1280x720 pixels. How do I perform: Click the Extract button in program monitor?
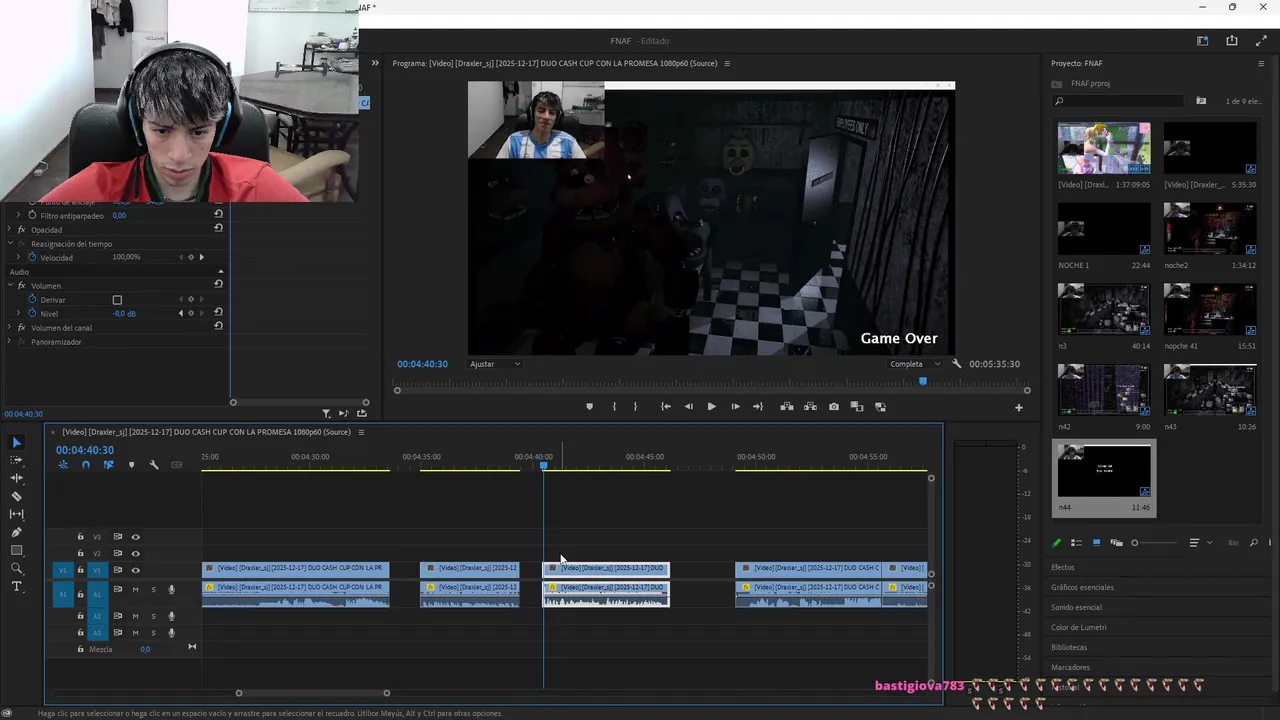click(x=810, y=407)
